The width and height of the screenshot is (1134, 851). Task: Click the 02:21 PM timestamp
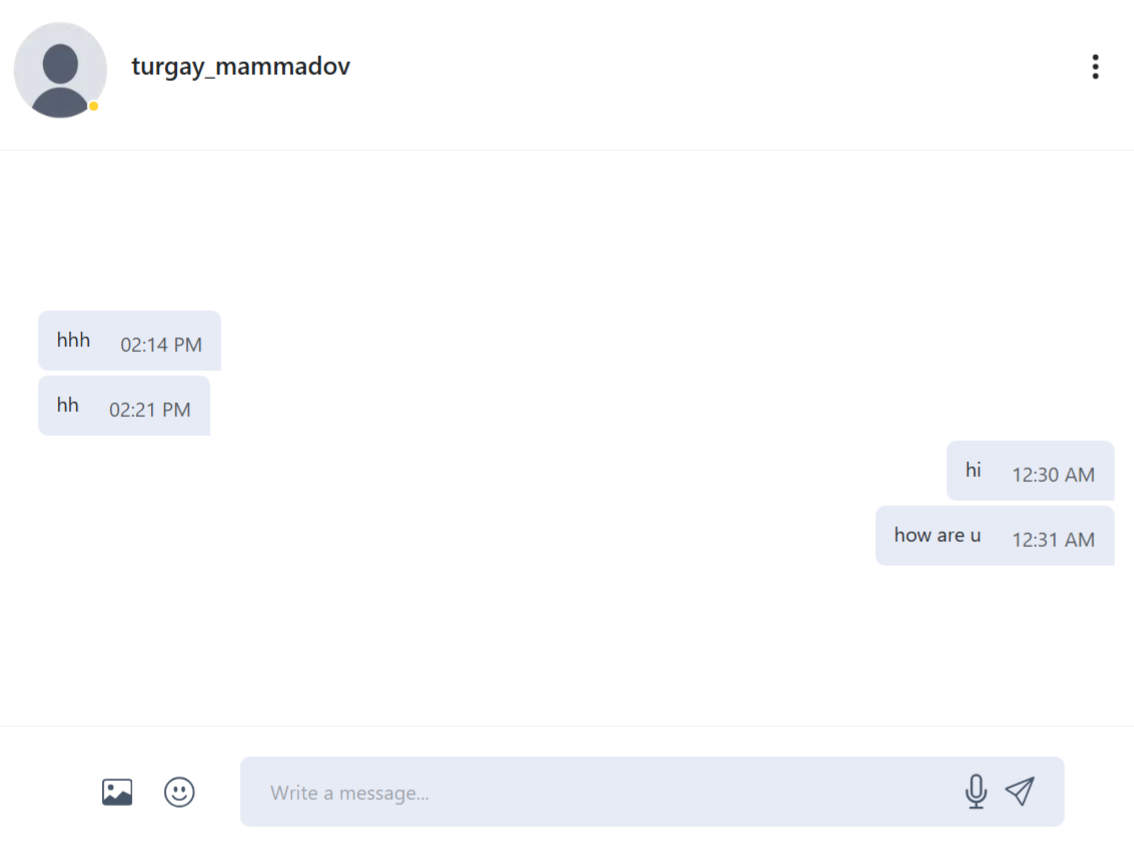point(150,410)
